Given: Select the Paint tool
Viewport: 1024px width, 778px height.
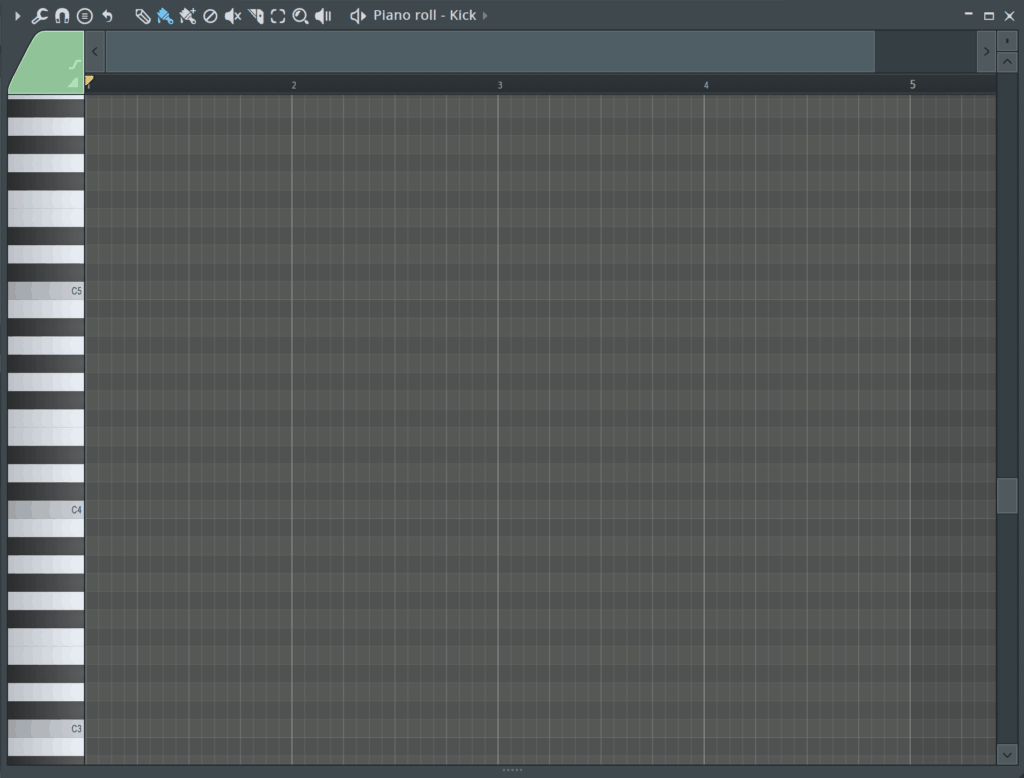Looking at the screenshot, I should [166, 15].
